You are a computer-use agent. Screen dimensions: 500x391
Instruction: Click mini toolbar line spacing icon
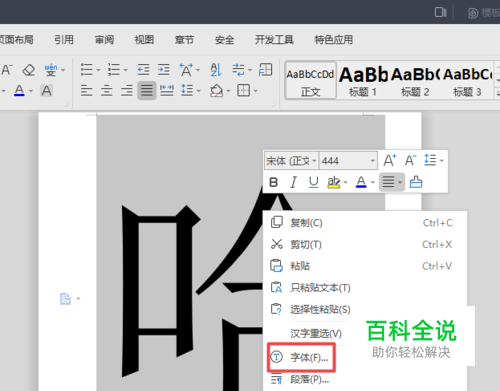coord(430,160)
